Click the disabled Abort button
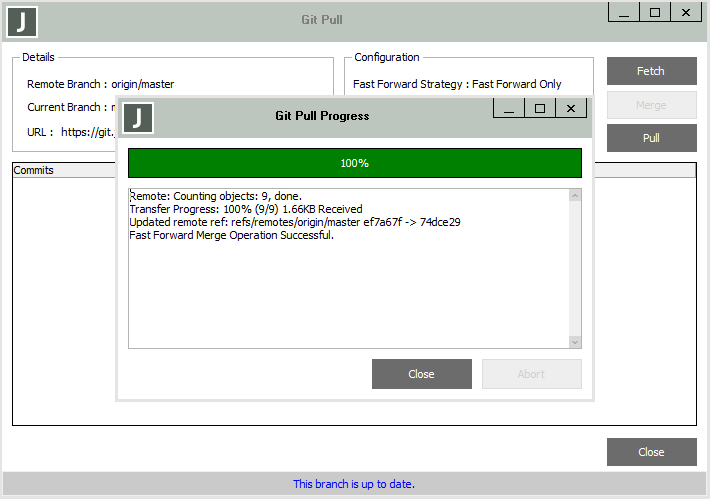This screenshot has width=710, height=499. pos(531,374)
